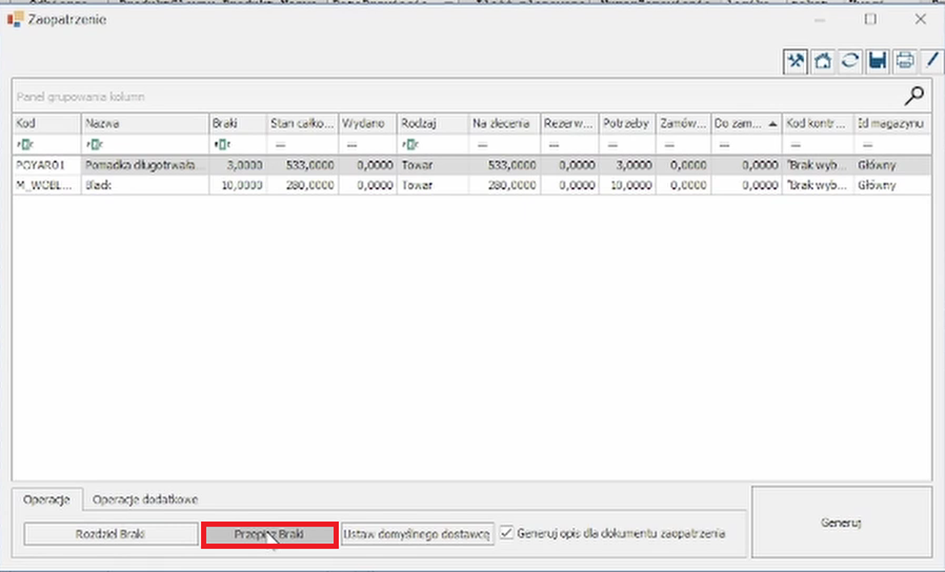Click the magnifying glass search icon
945x572 pixels.
click(914, 96)
